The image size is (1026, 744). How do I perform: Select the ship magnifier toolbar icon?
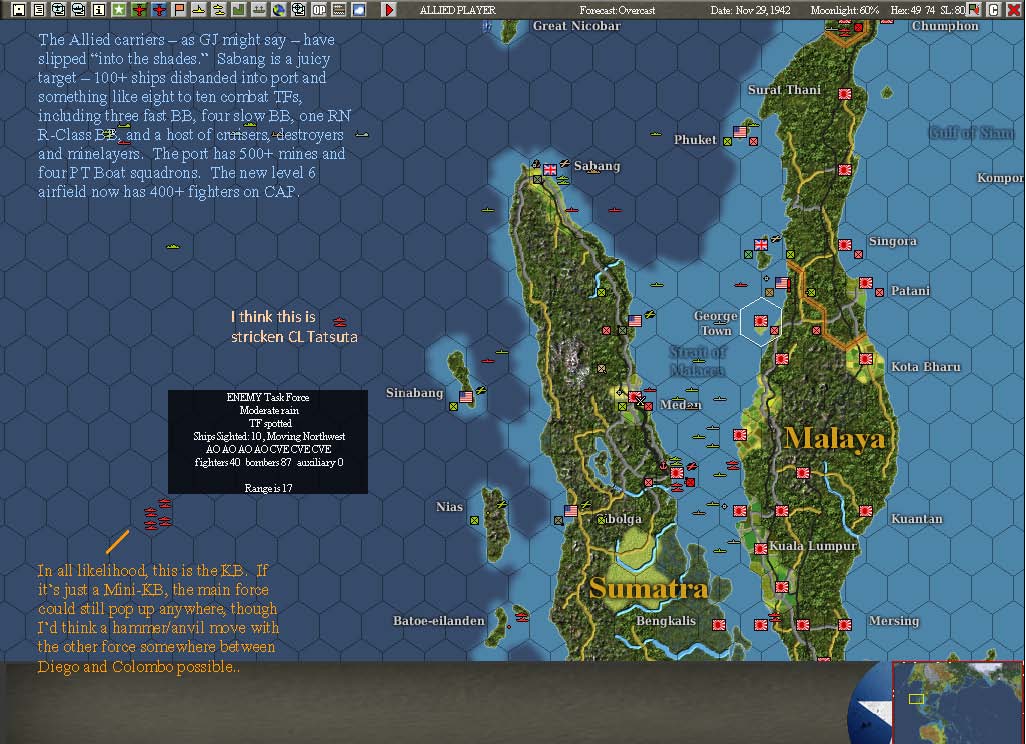point(78,9)
